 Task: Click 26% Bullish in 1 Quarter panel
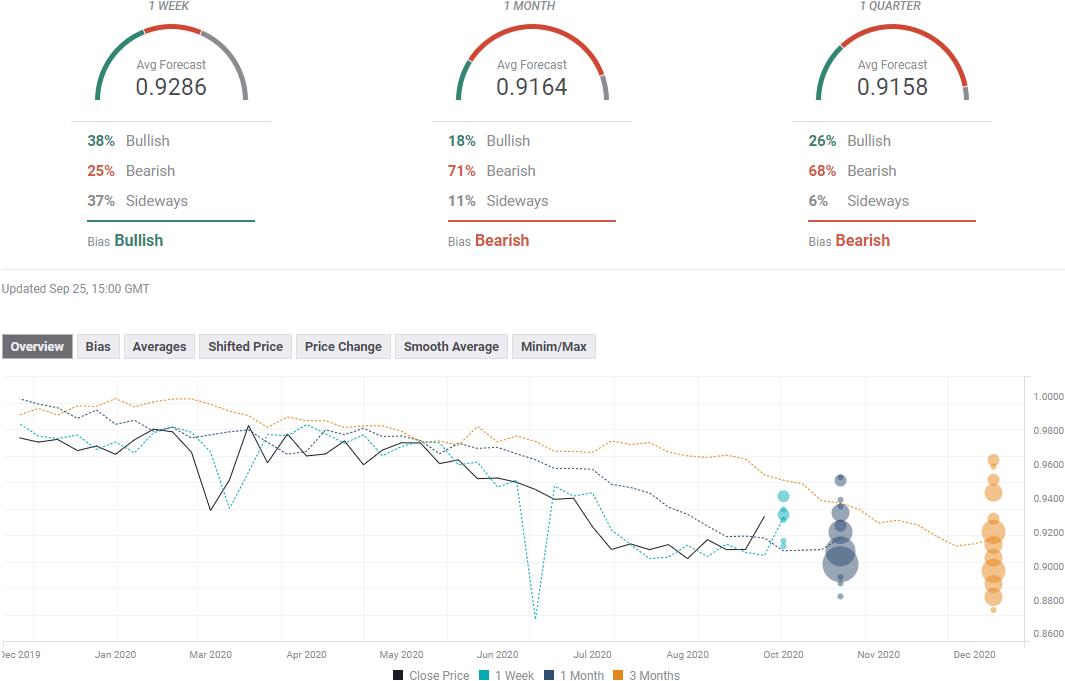pos(850,141)
